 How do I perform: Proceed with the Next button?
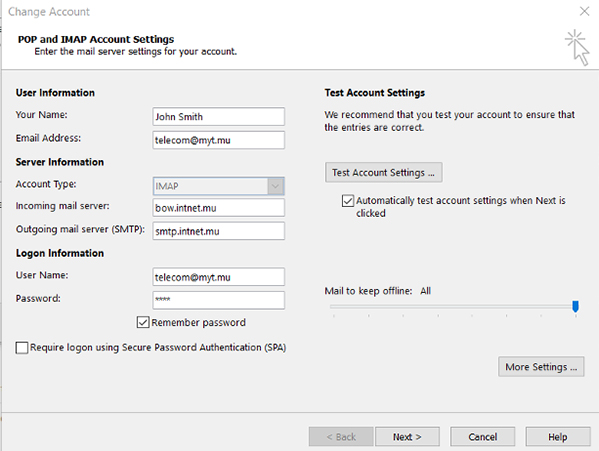pyautogui.click(x=407, y=437)
